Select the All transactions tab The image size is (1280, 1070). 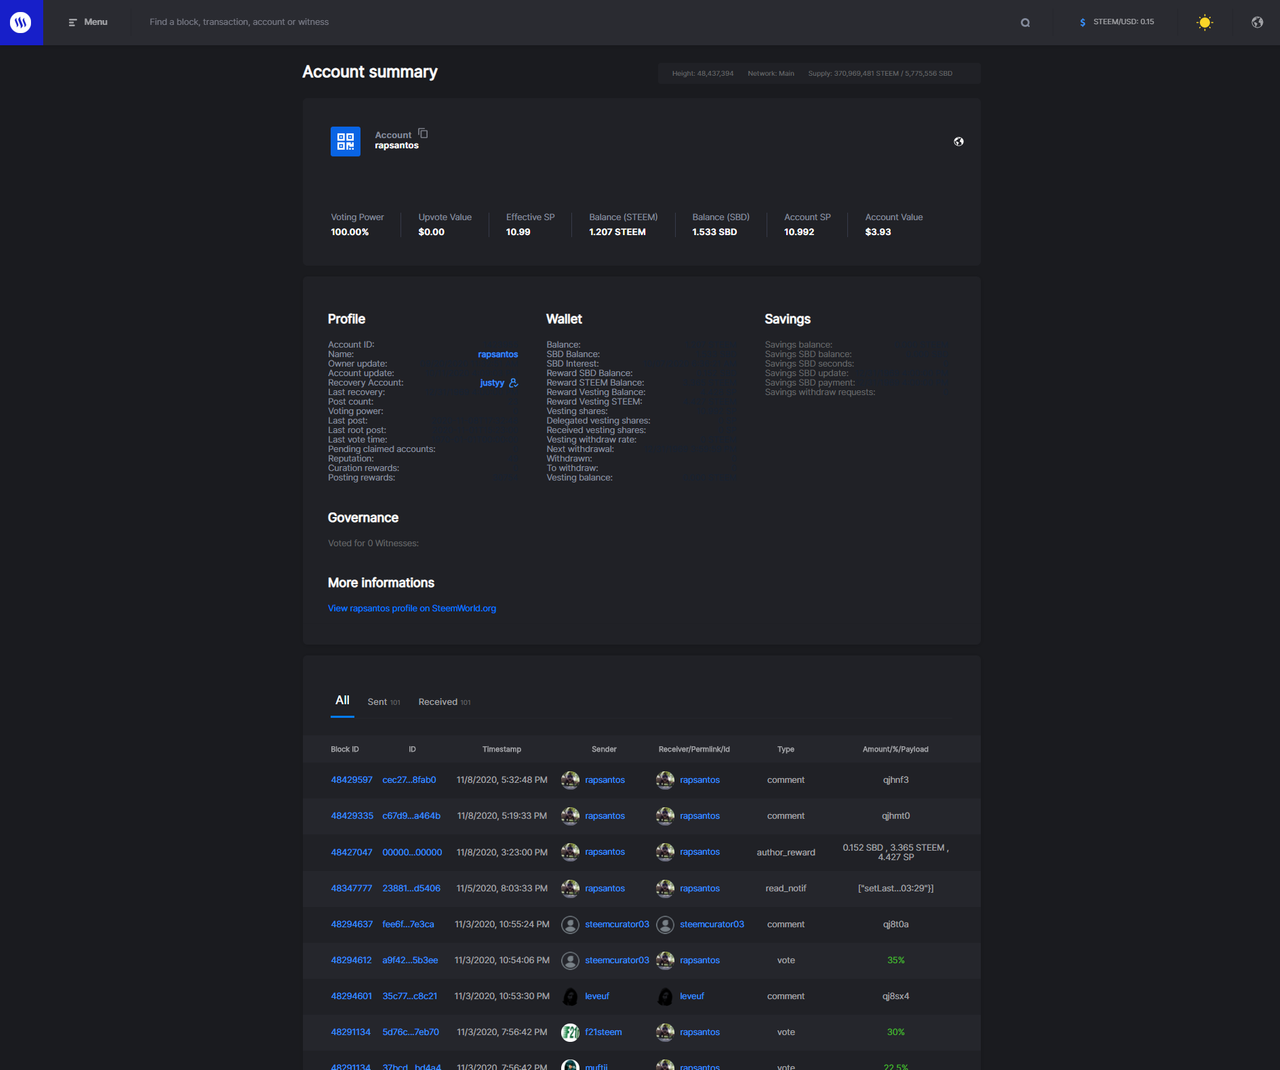[x=342, y=700]
